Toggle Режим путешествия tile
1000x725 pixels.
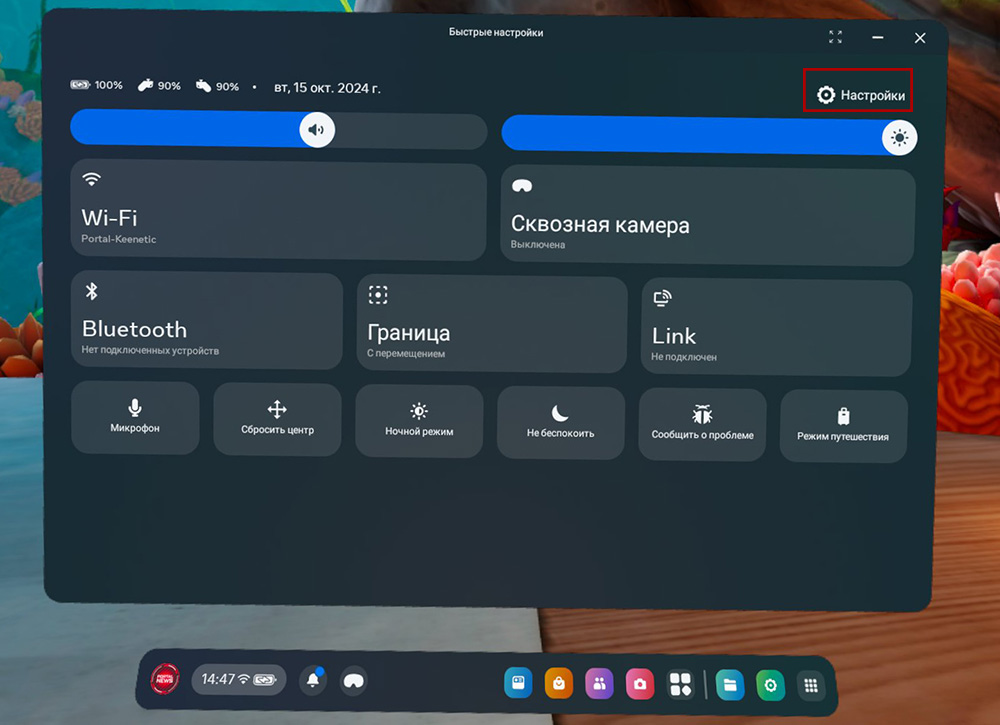(843, 425)
